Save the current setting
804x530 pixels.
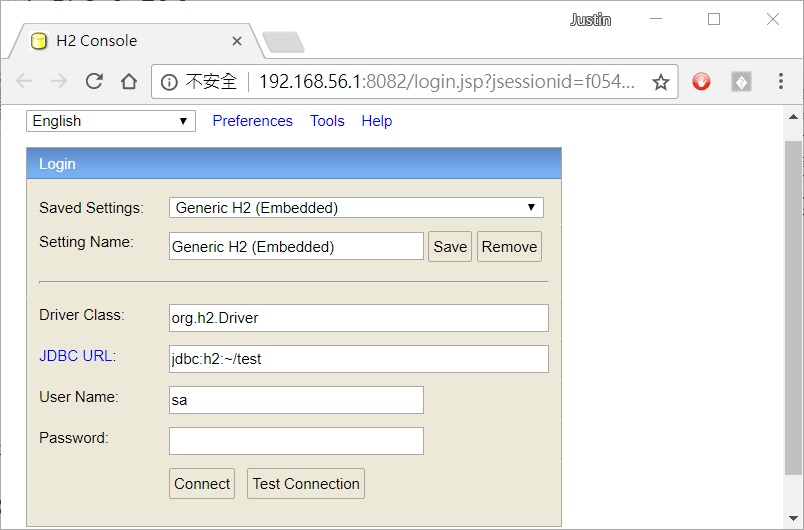point(450,247)
